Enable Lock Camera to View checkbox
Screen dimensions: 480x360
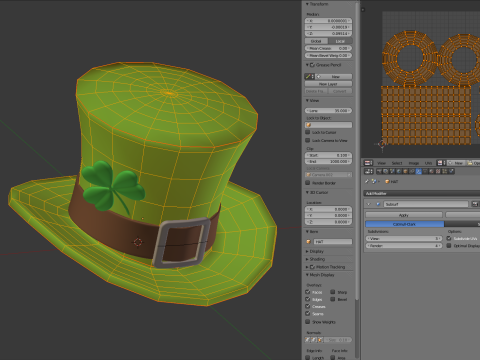click(308, 140)
